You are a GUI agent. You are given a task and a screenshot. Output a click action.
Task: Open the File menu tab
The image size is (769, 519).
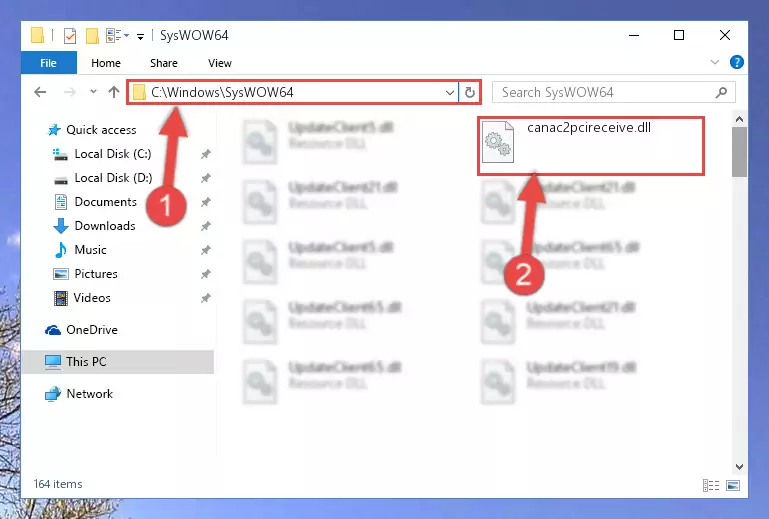49,63
